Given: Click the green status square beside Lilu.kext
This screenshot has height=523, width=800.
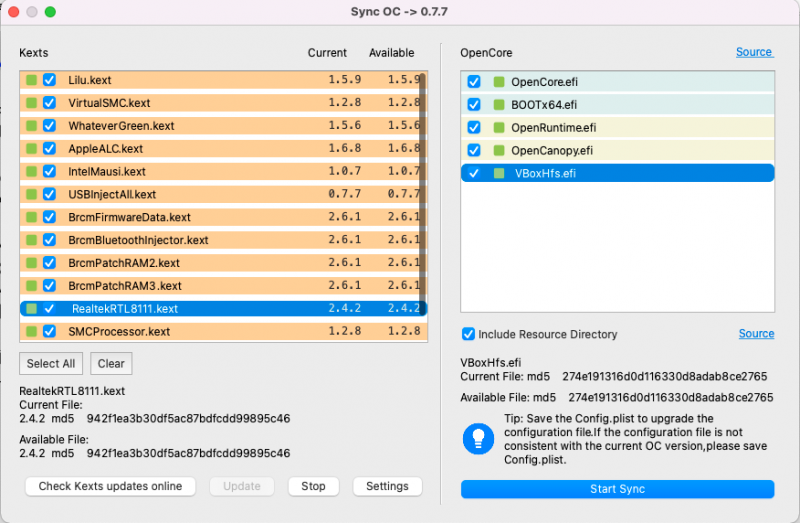Looking at the screenshot, I should click(32, 80).
